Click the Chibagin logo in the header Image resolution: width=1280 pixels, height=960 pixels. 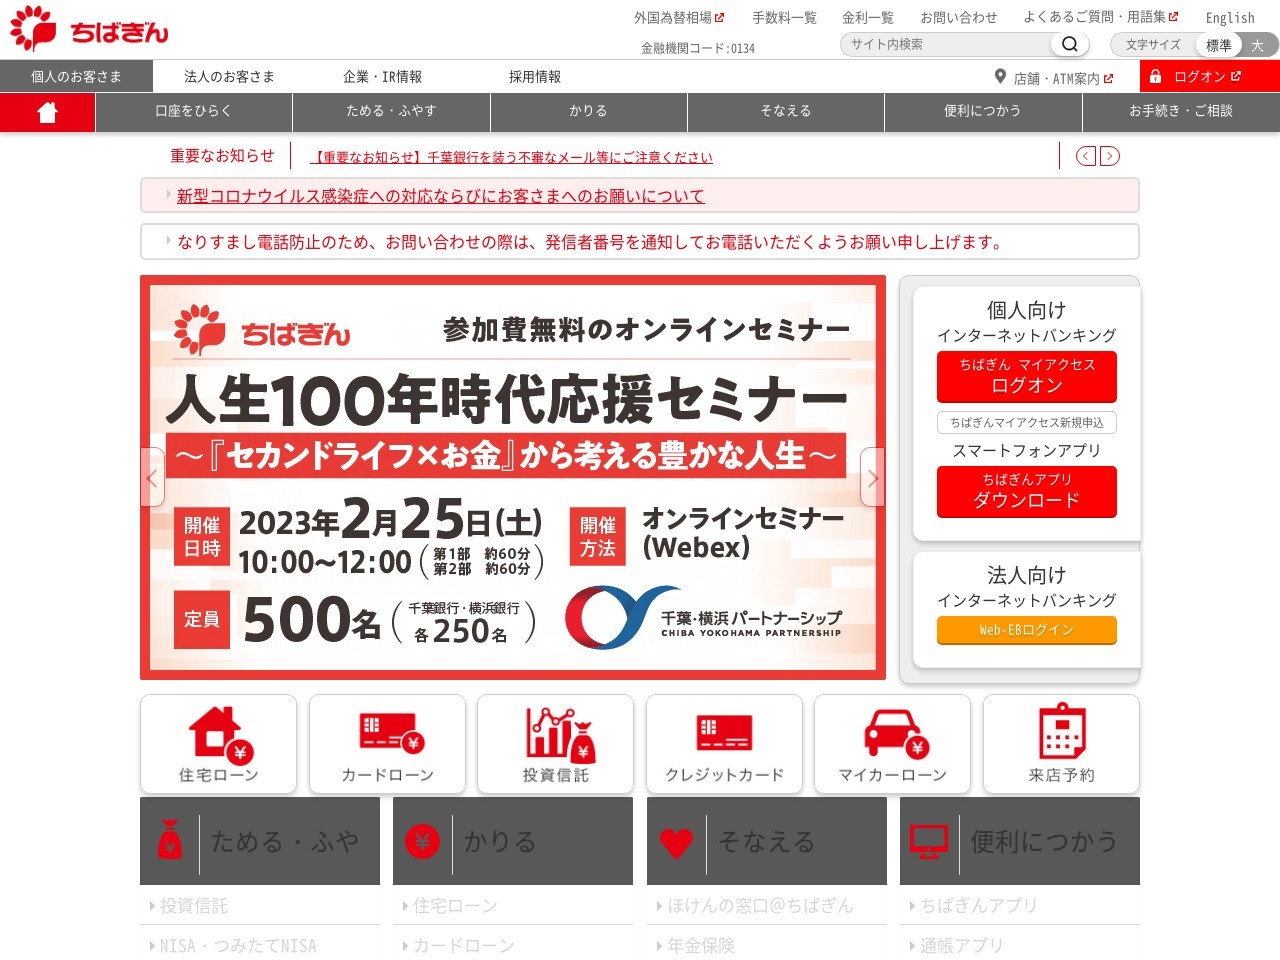click(x=88, y=29)
